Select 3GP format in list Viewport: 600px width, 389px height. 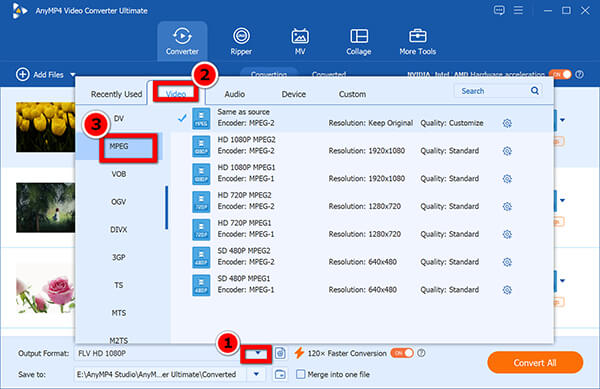(x=119, y=257)
